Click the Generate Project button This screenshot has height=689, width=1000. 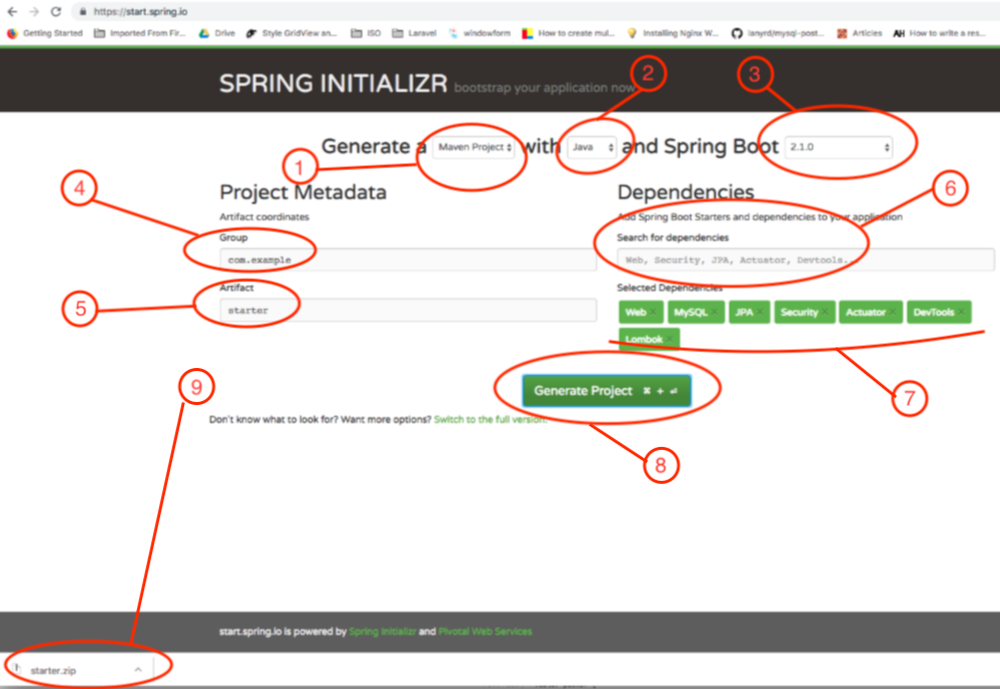[606, 390]
